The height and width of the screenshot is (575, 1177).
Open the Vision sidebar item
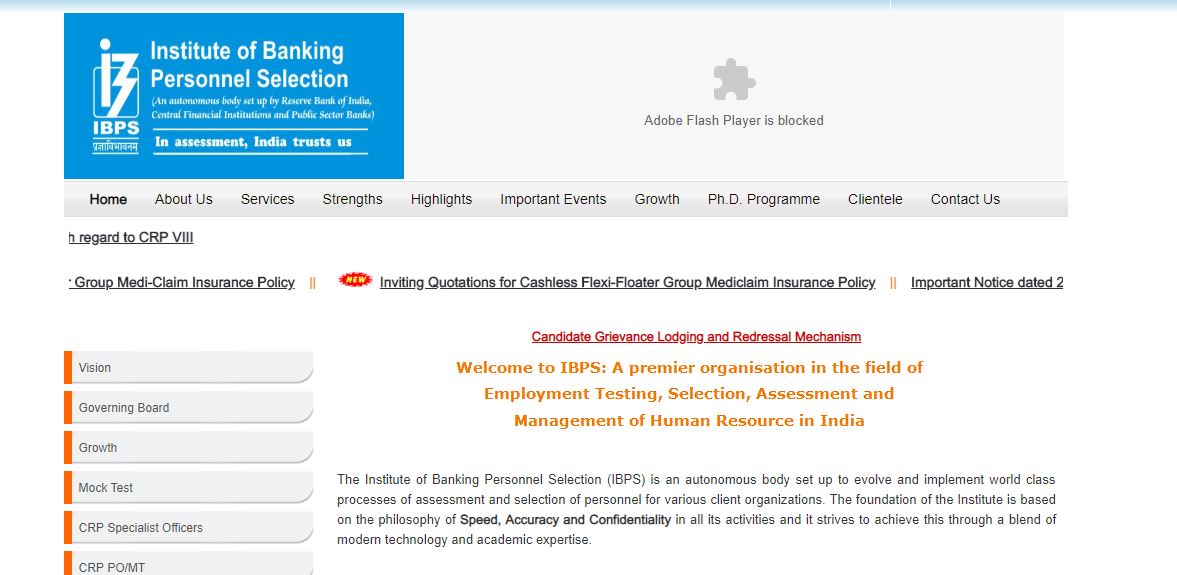[x=188, y=368]
